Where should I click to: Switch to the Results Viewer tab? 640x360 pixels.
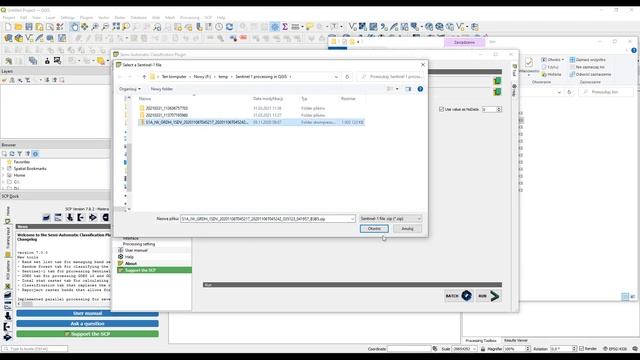[x=516, y=340]
